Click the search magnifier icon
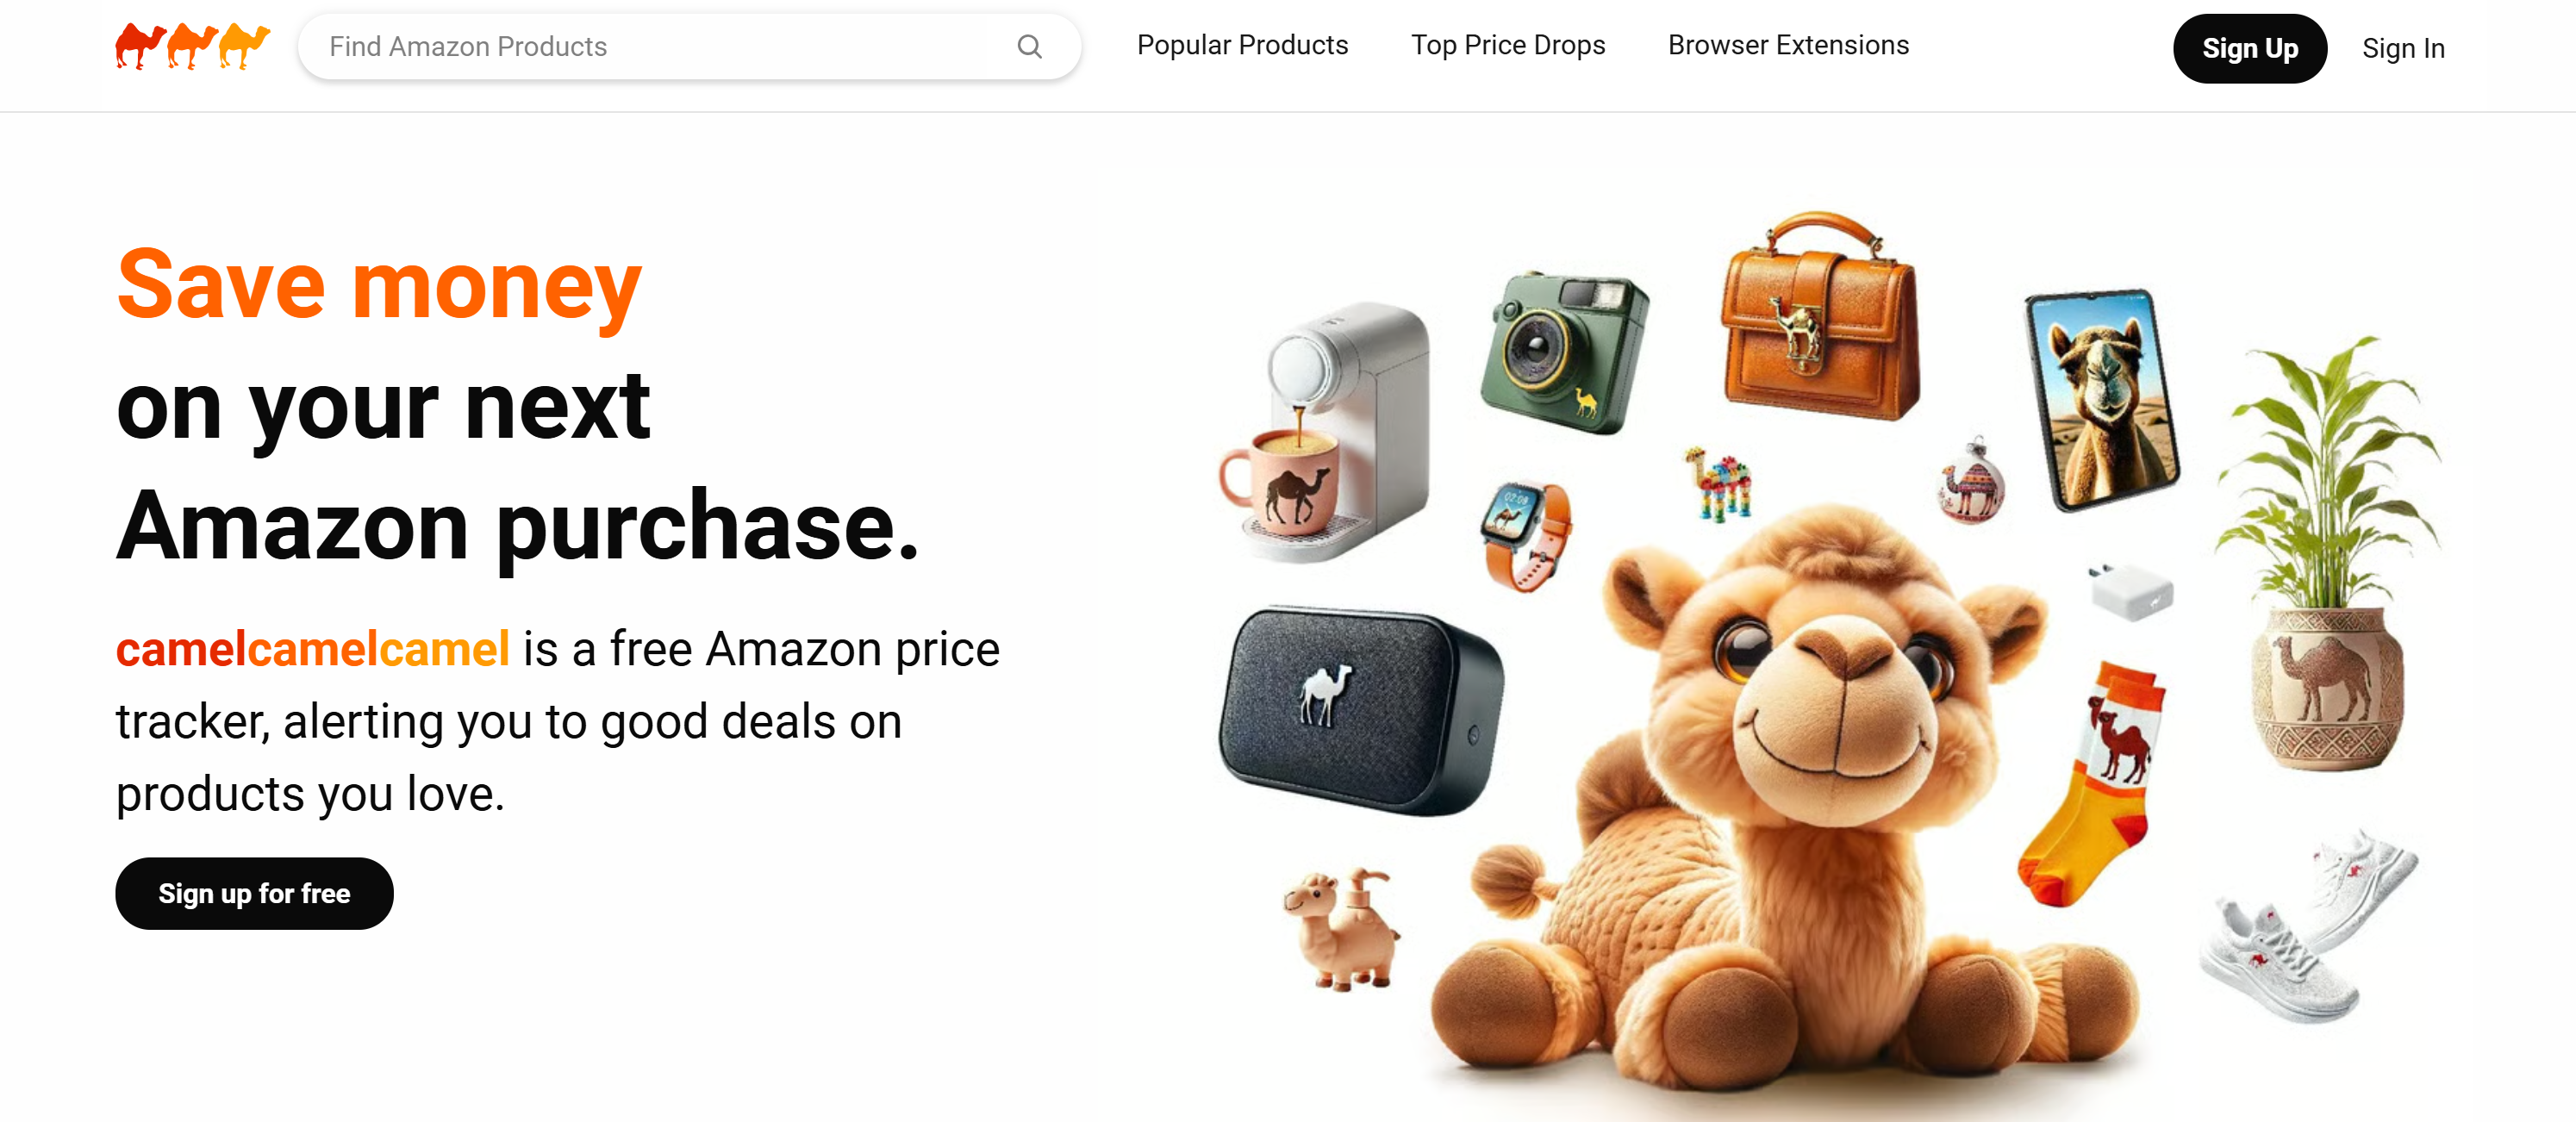 1029,46
